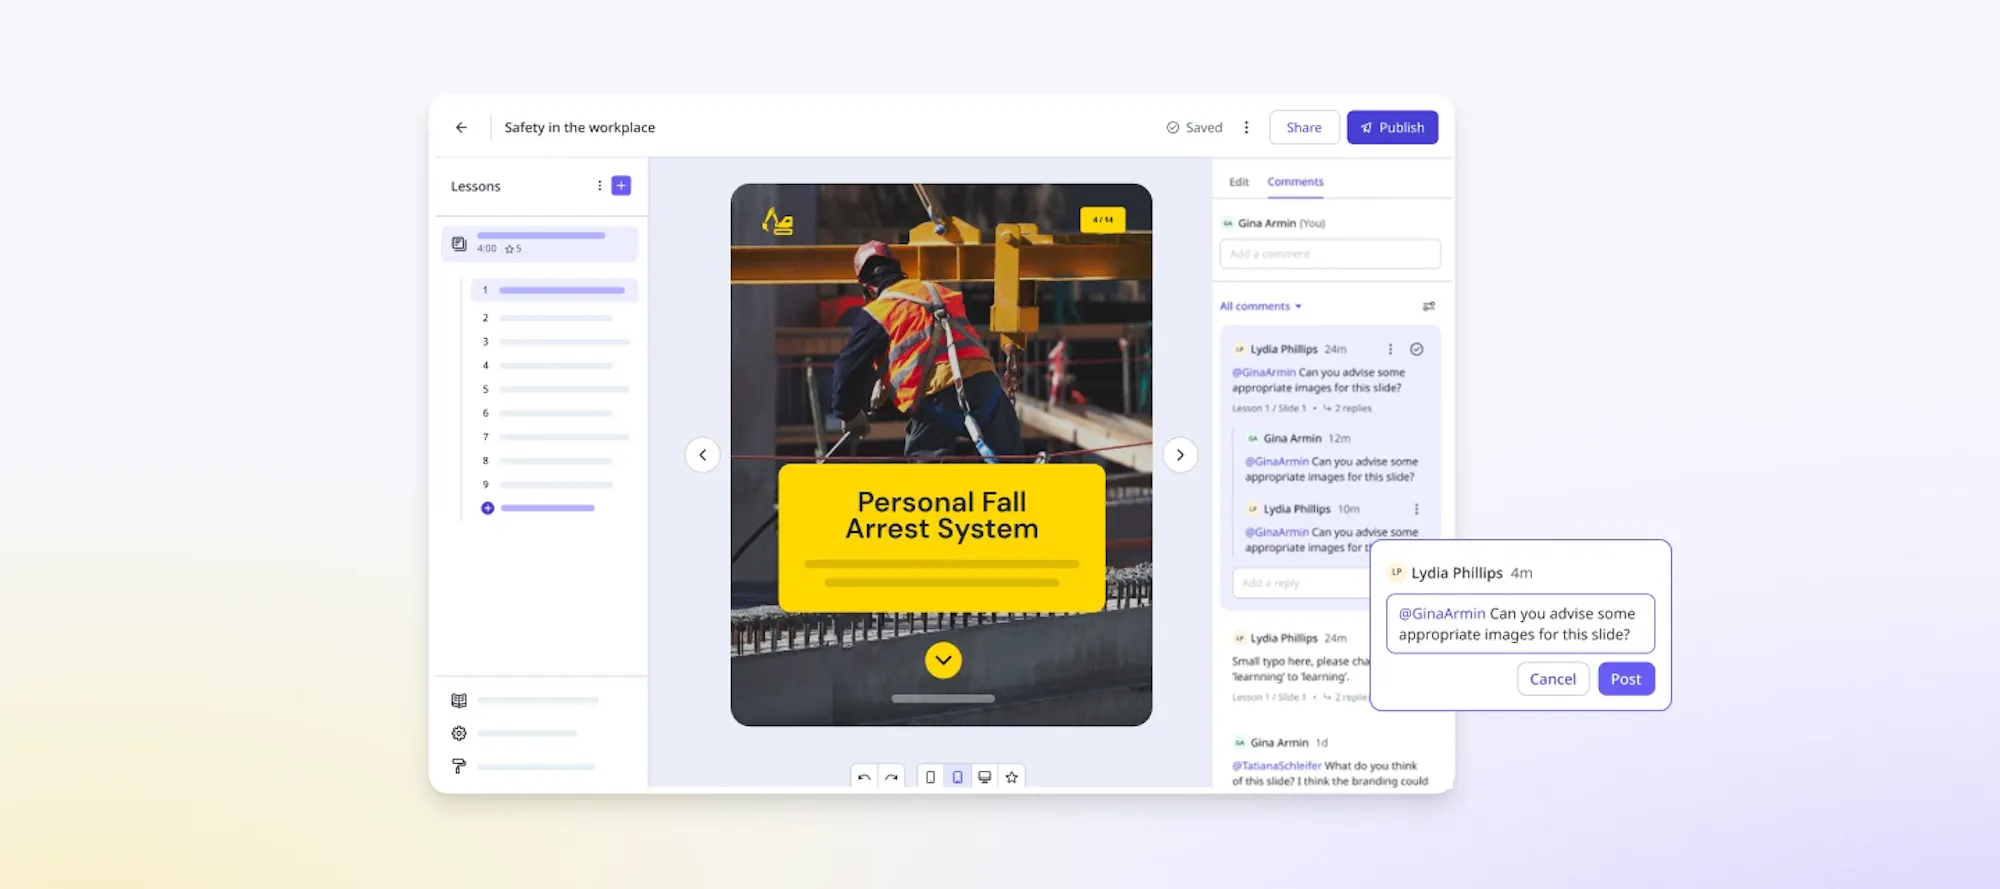Post the comment

coord(1626,679)
